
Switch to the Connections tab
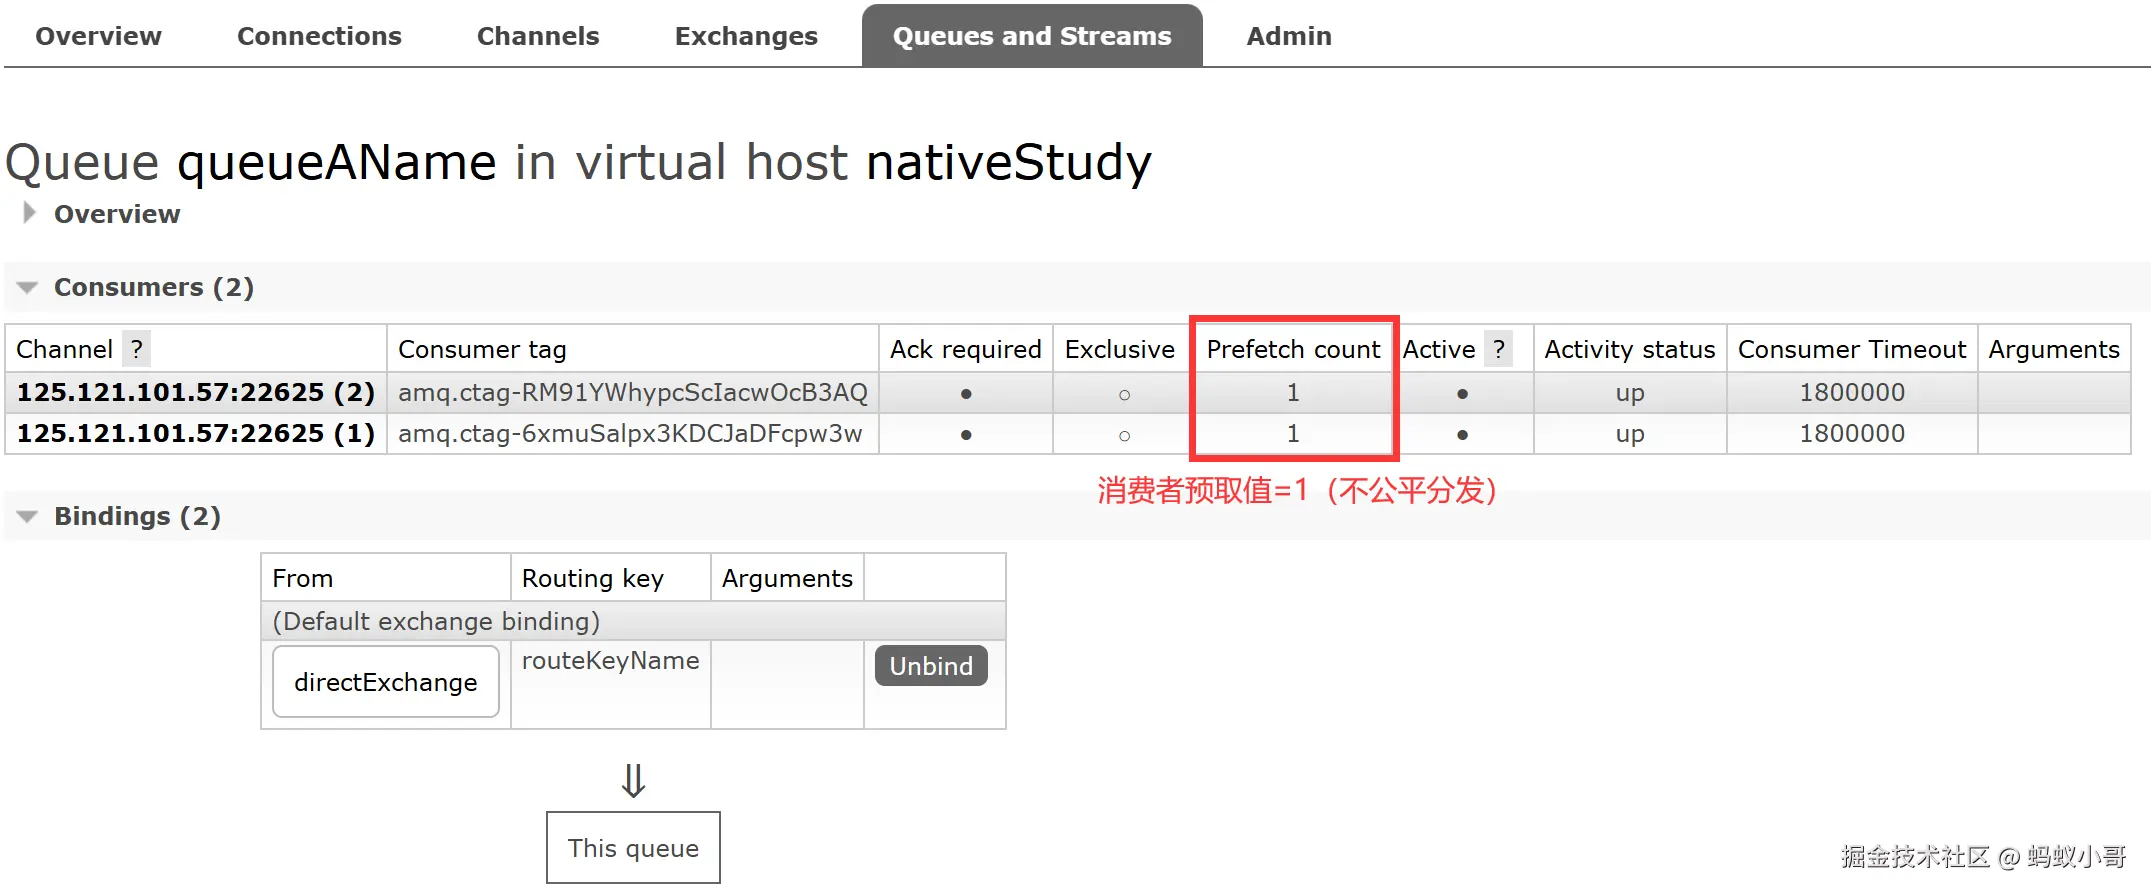click(x=319, y=36)
